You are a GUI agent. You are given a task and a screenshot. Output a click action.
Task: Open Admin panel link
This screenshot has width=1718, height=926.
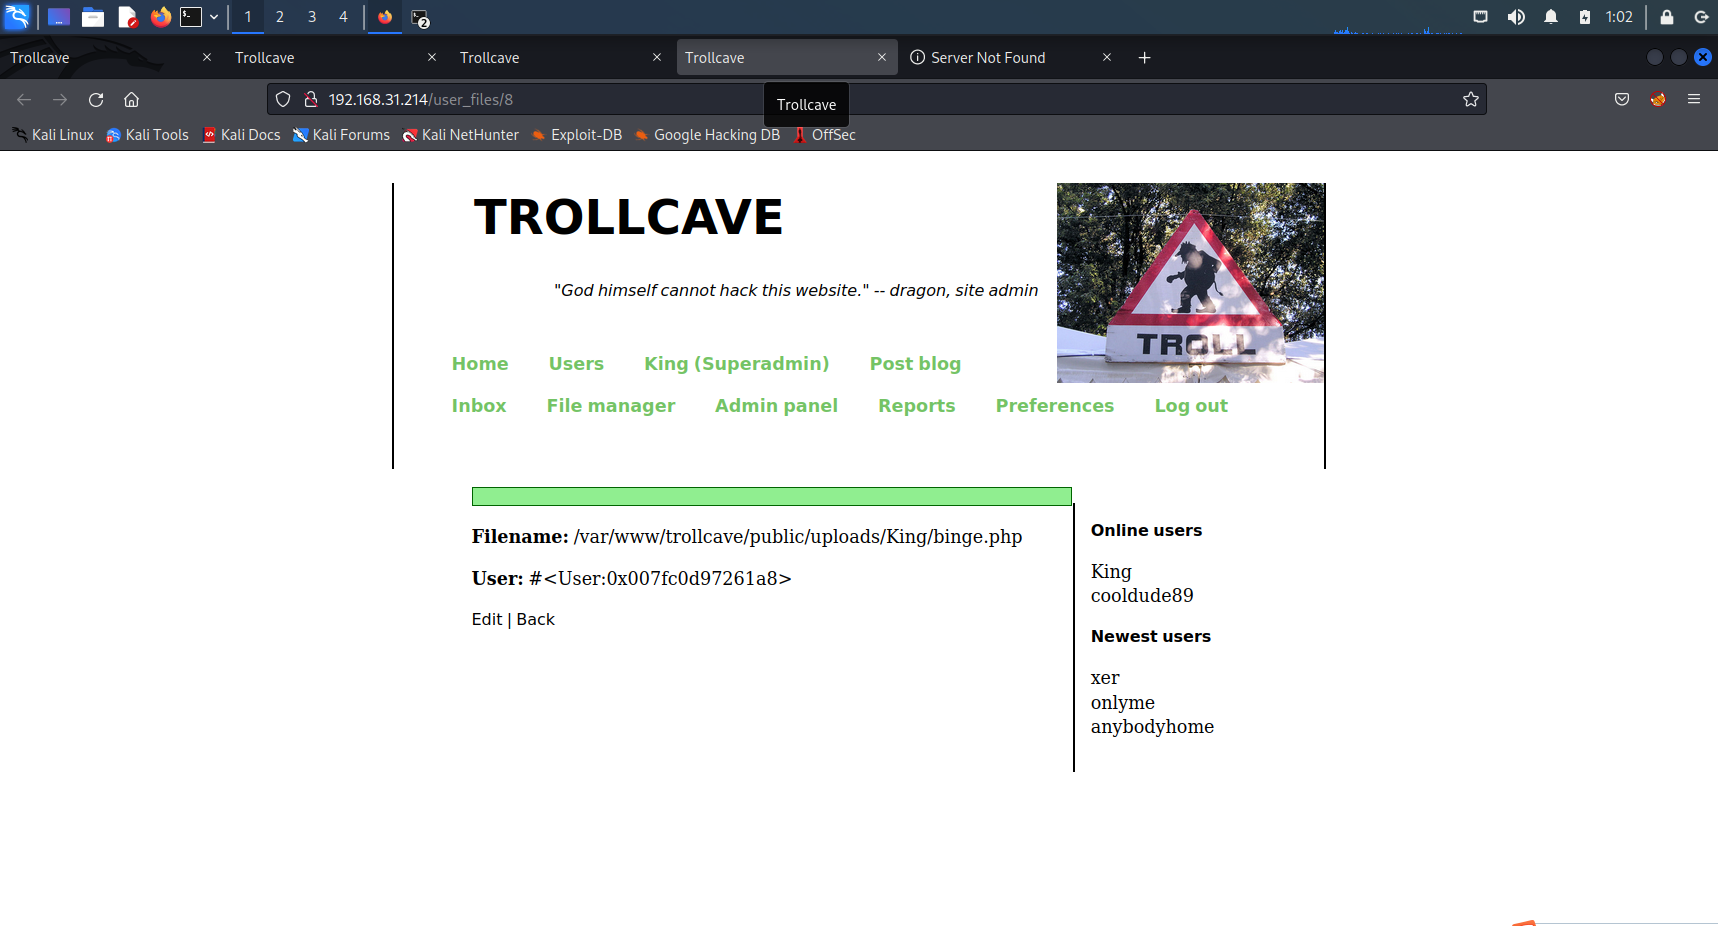pos(776,406)
